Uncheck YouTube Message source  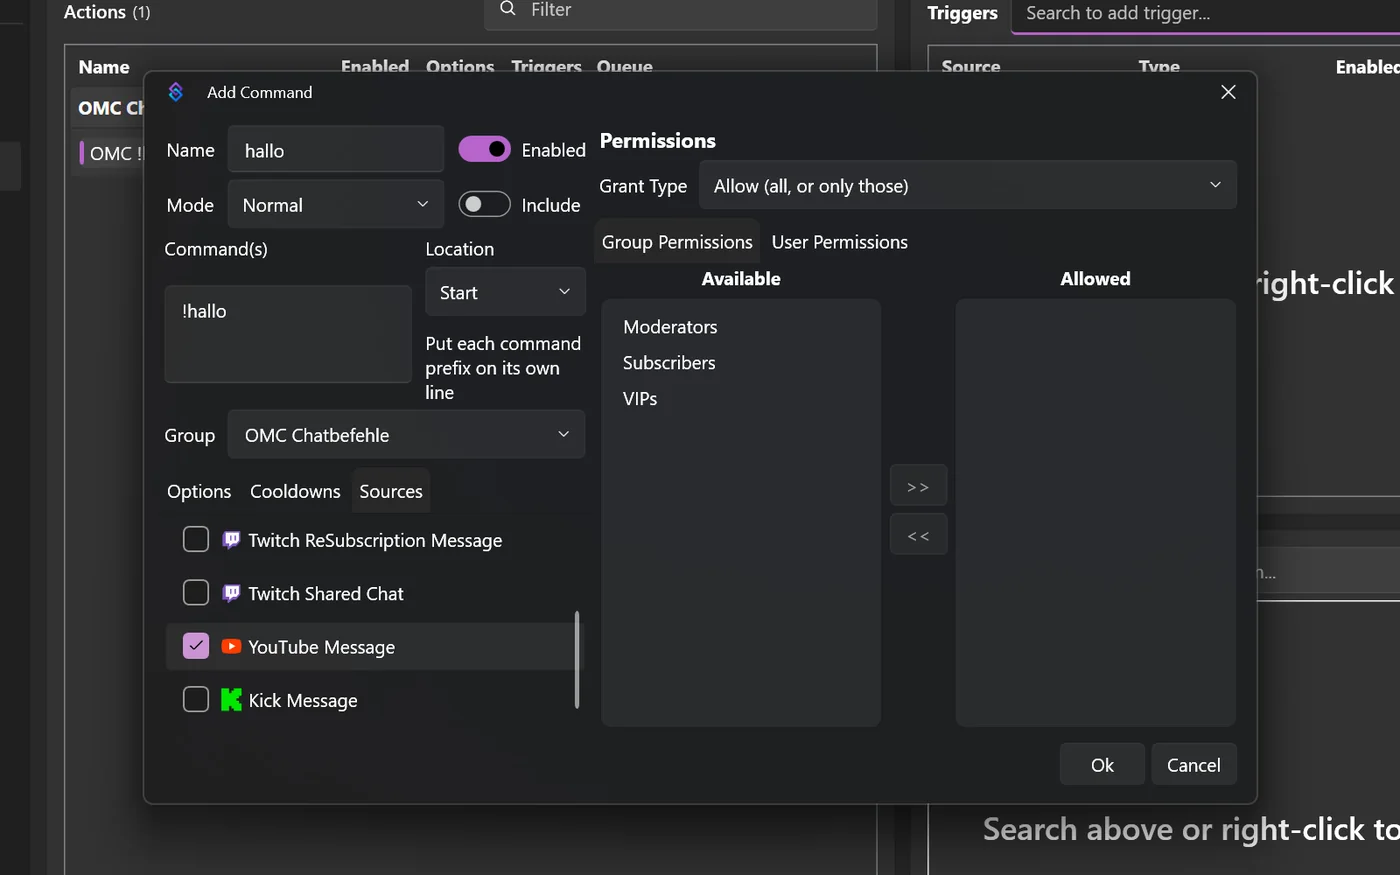pos(196,646)
